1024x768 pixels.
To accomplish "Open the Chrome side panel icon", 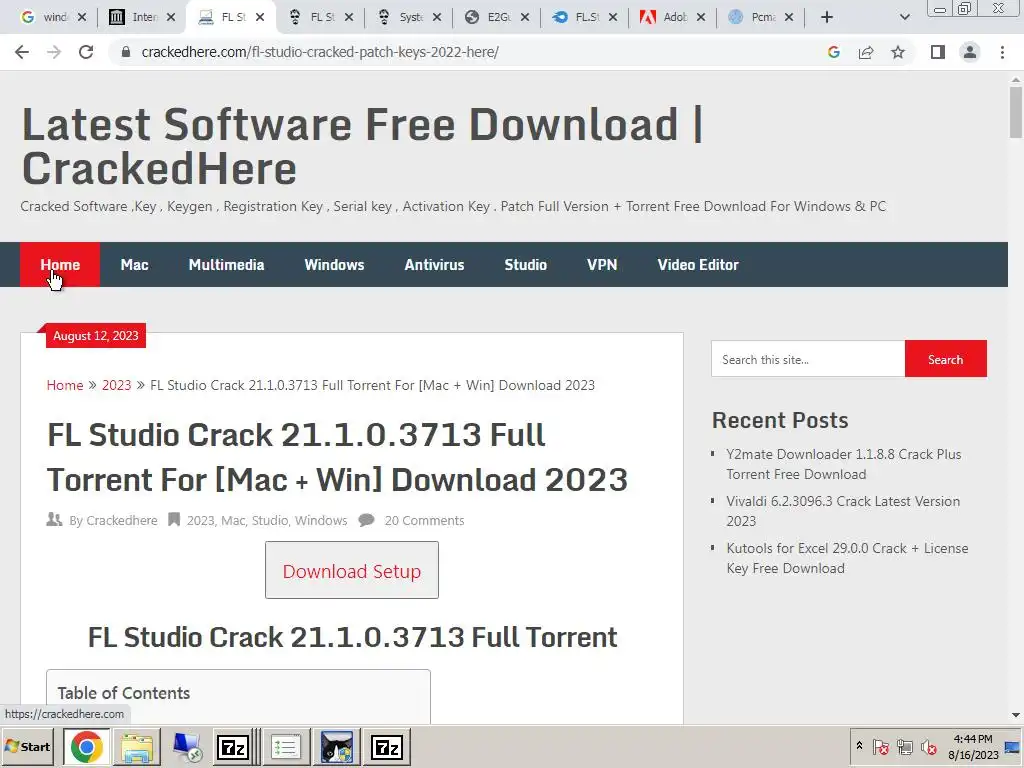I will tap(938, 52).
